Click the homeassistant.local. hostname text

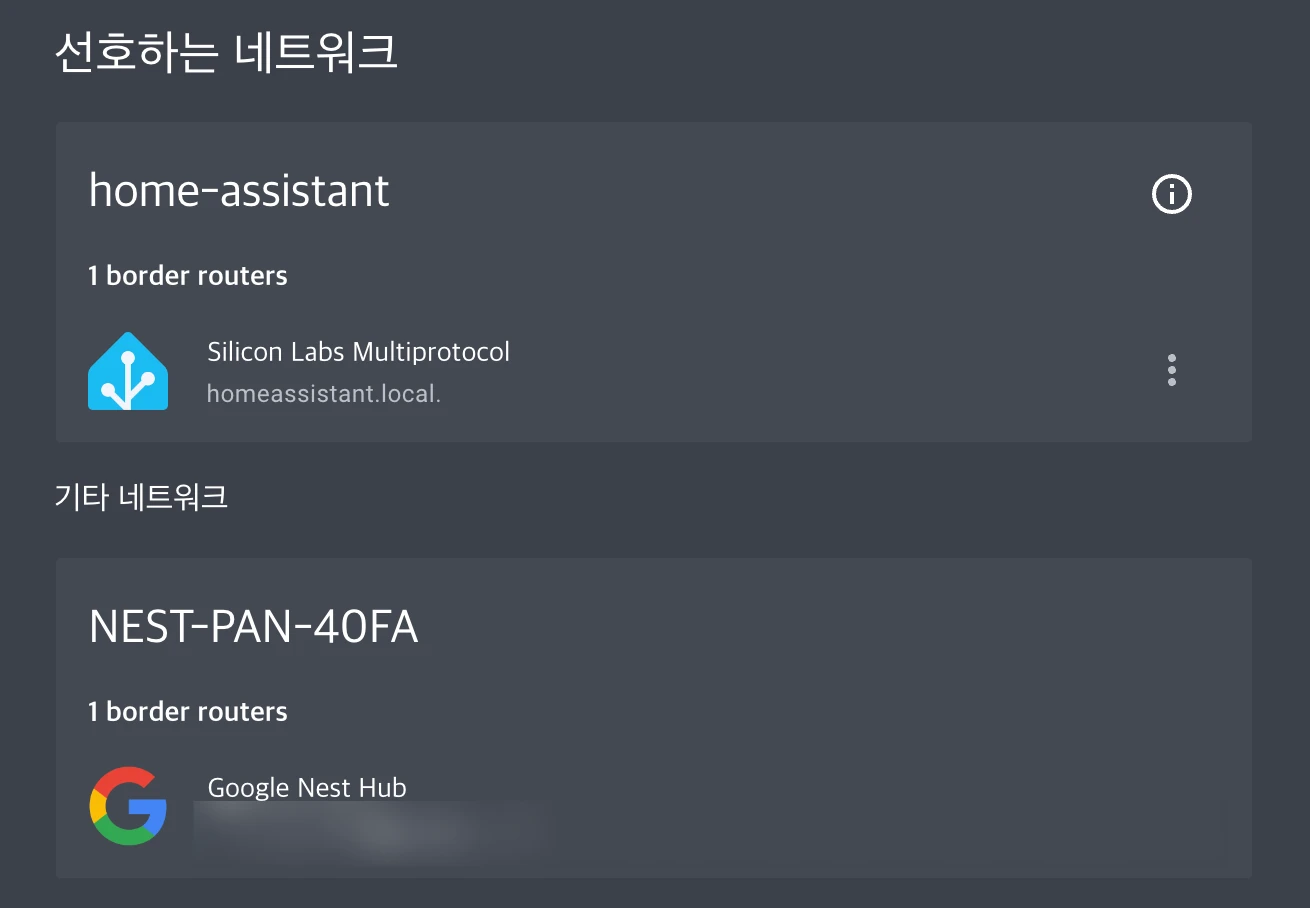tap(323, 394)
